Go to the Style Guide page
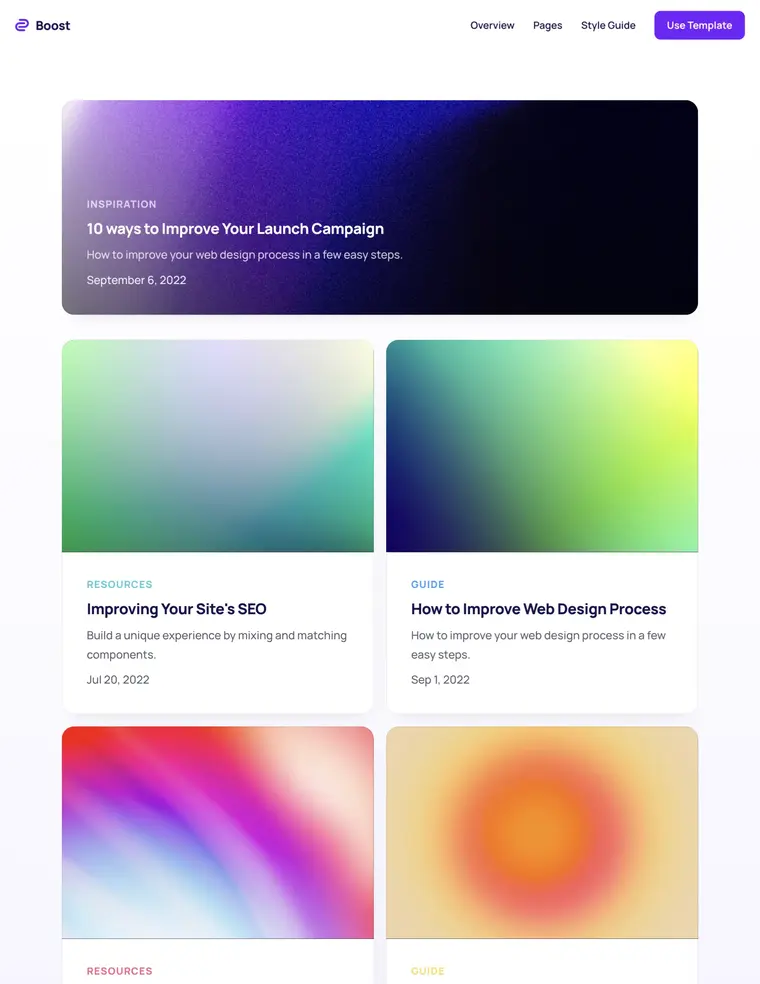Image resolution: width=760 pixels, height=984 pixels. tap(608, 26)
